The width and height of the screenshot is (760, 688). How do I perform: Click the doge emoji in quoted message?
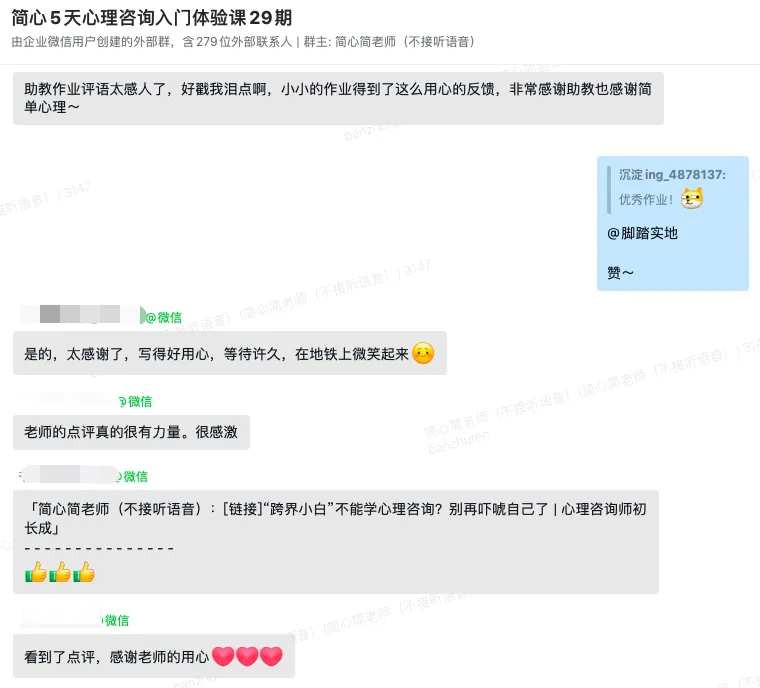click(692, 198)
